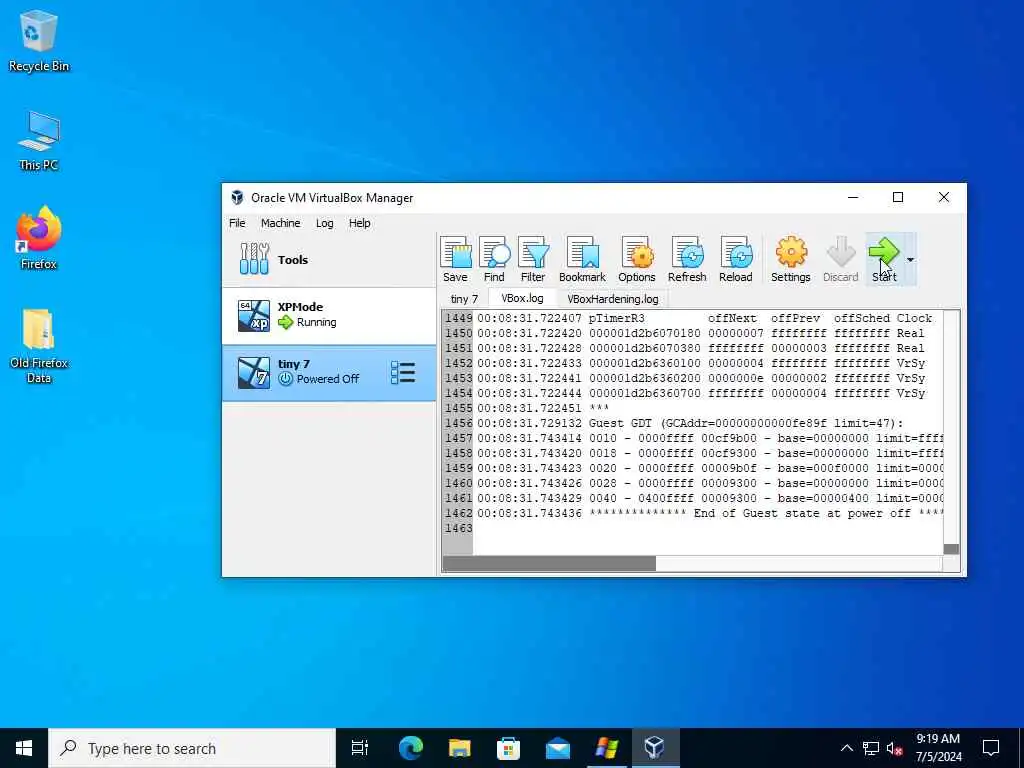Viewport: 1024px width, 768px height.
Task: Save the log using the Save icon
Action: click(x=455, y=259)
